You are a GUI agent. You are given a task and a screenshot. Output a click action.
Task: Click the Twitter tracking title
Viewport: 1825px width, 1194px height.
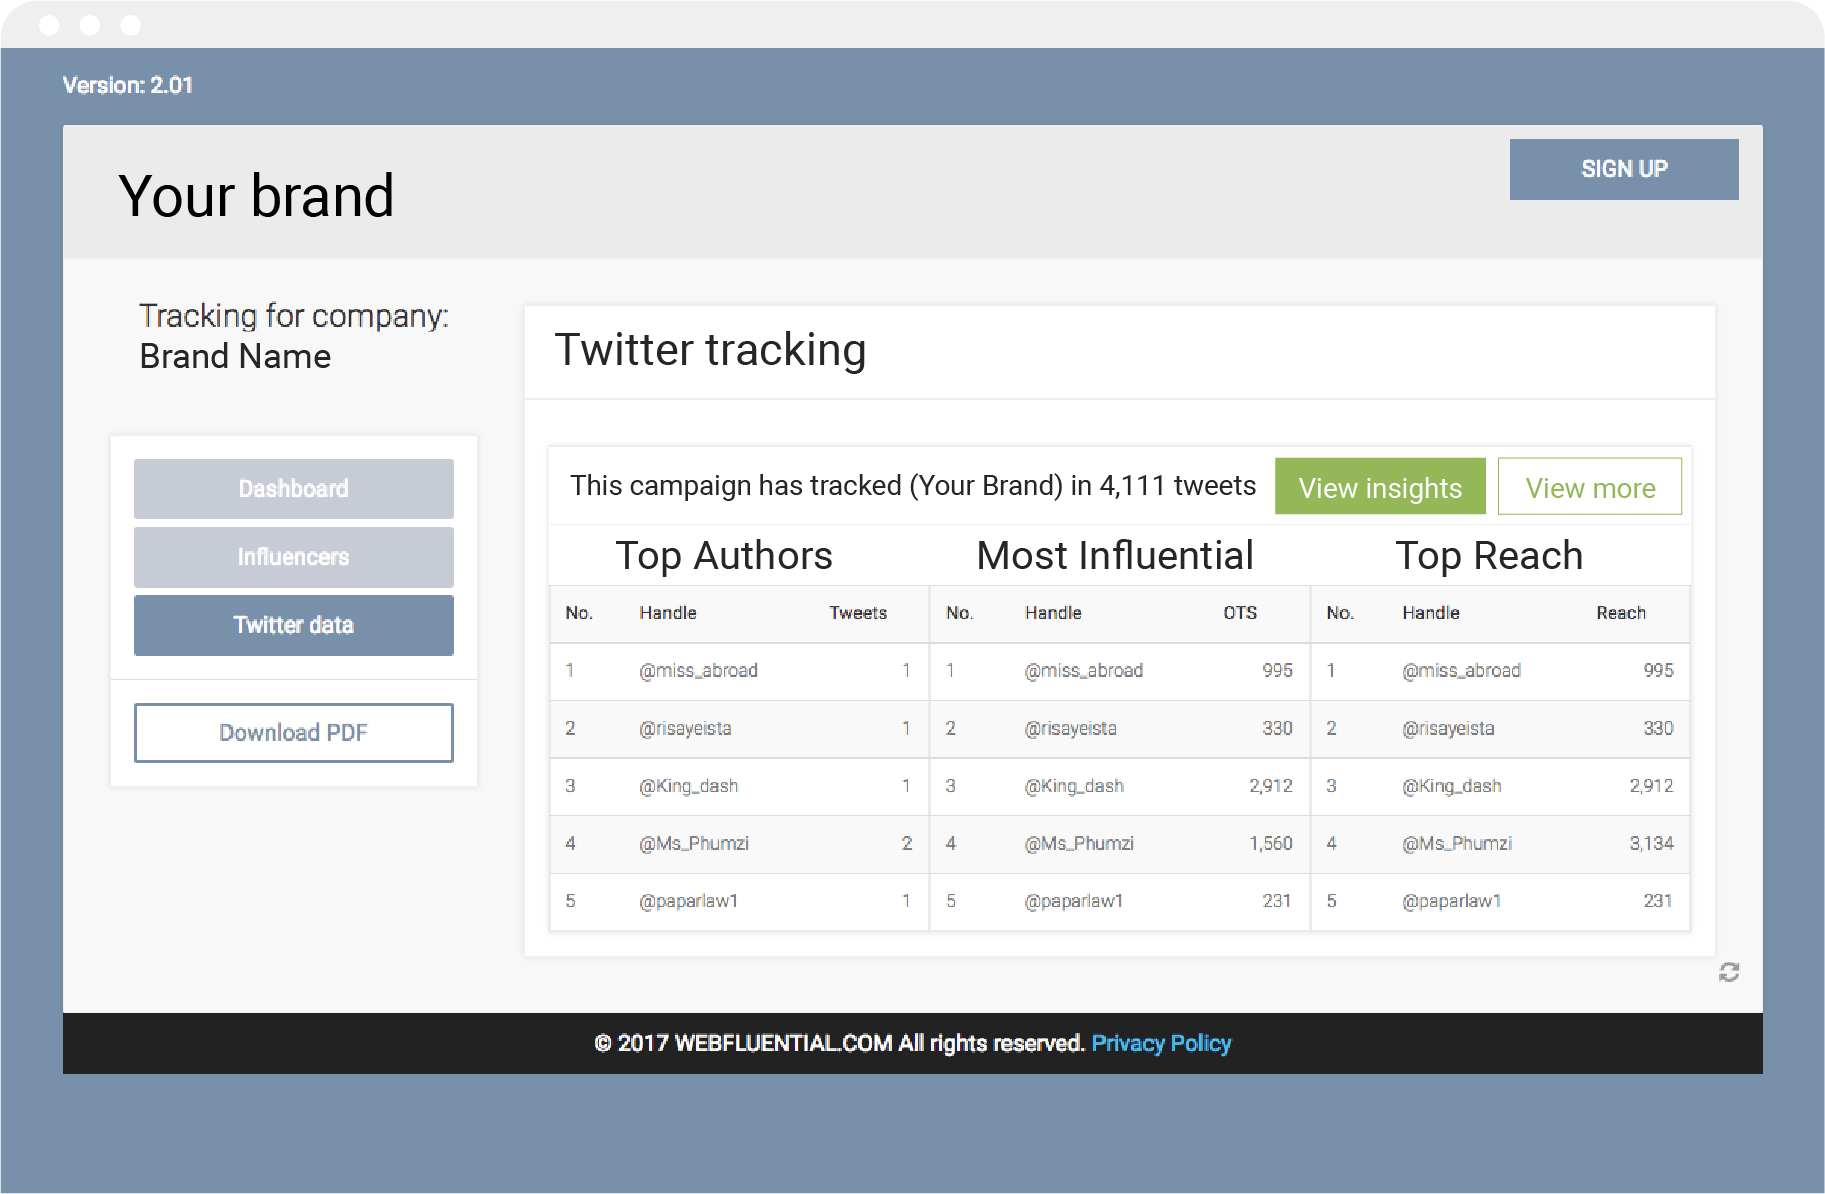[710, 350]
